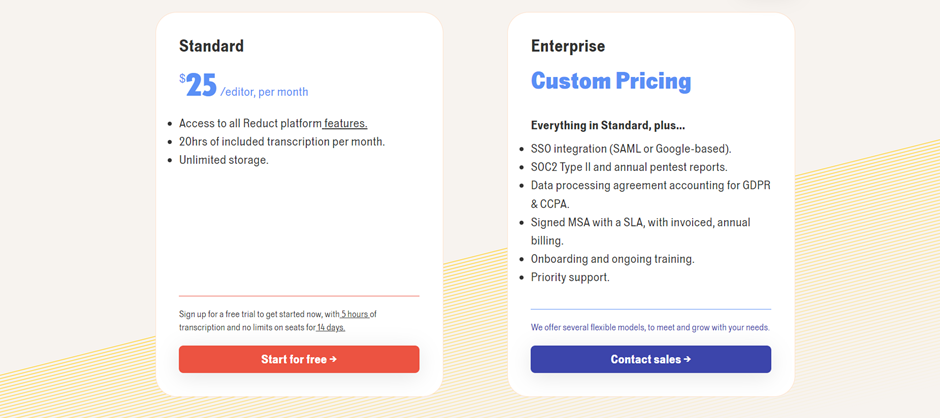Screen dimensions: 940x418
Task: Click the flexible models note above Contact sales
Action: pyautogui.click(x=650, y=327)
